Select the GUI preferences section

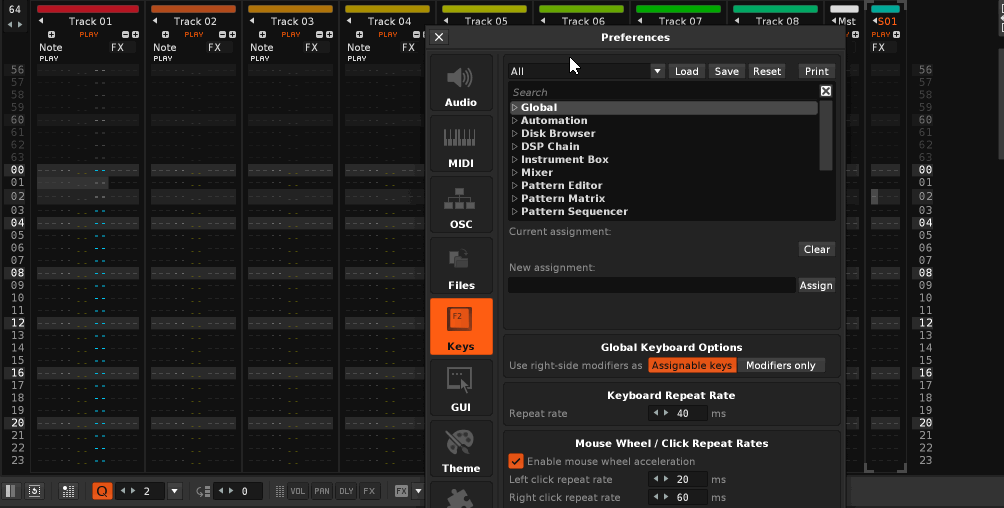(461, 390)
